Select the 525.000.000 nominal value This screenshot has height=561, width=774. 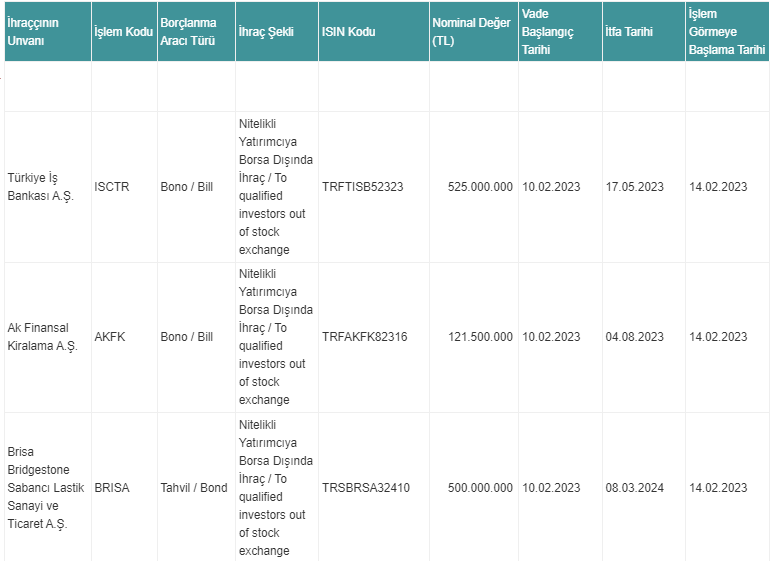pos(480,187)
